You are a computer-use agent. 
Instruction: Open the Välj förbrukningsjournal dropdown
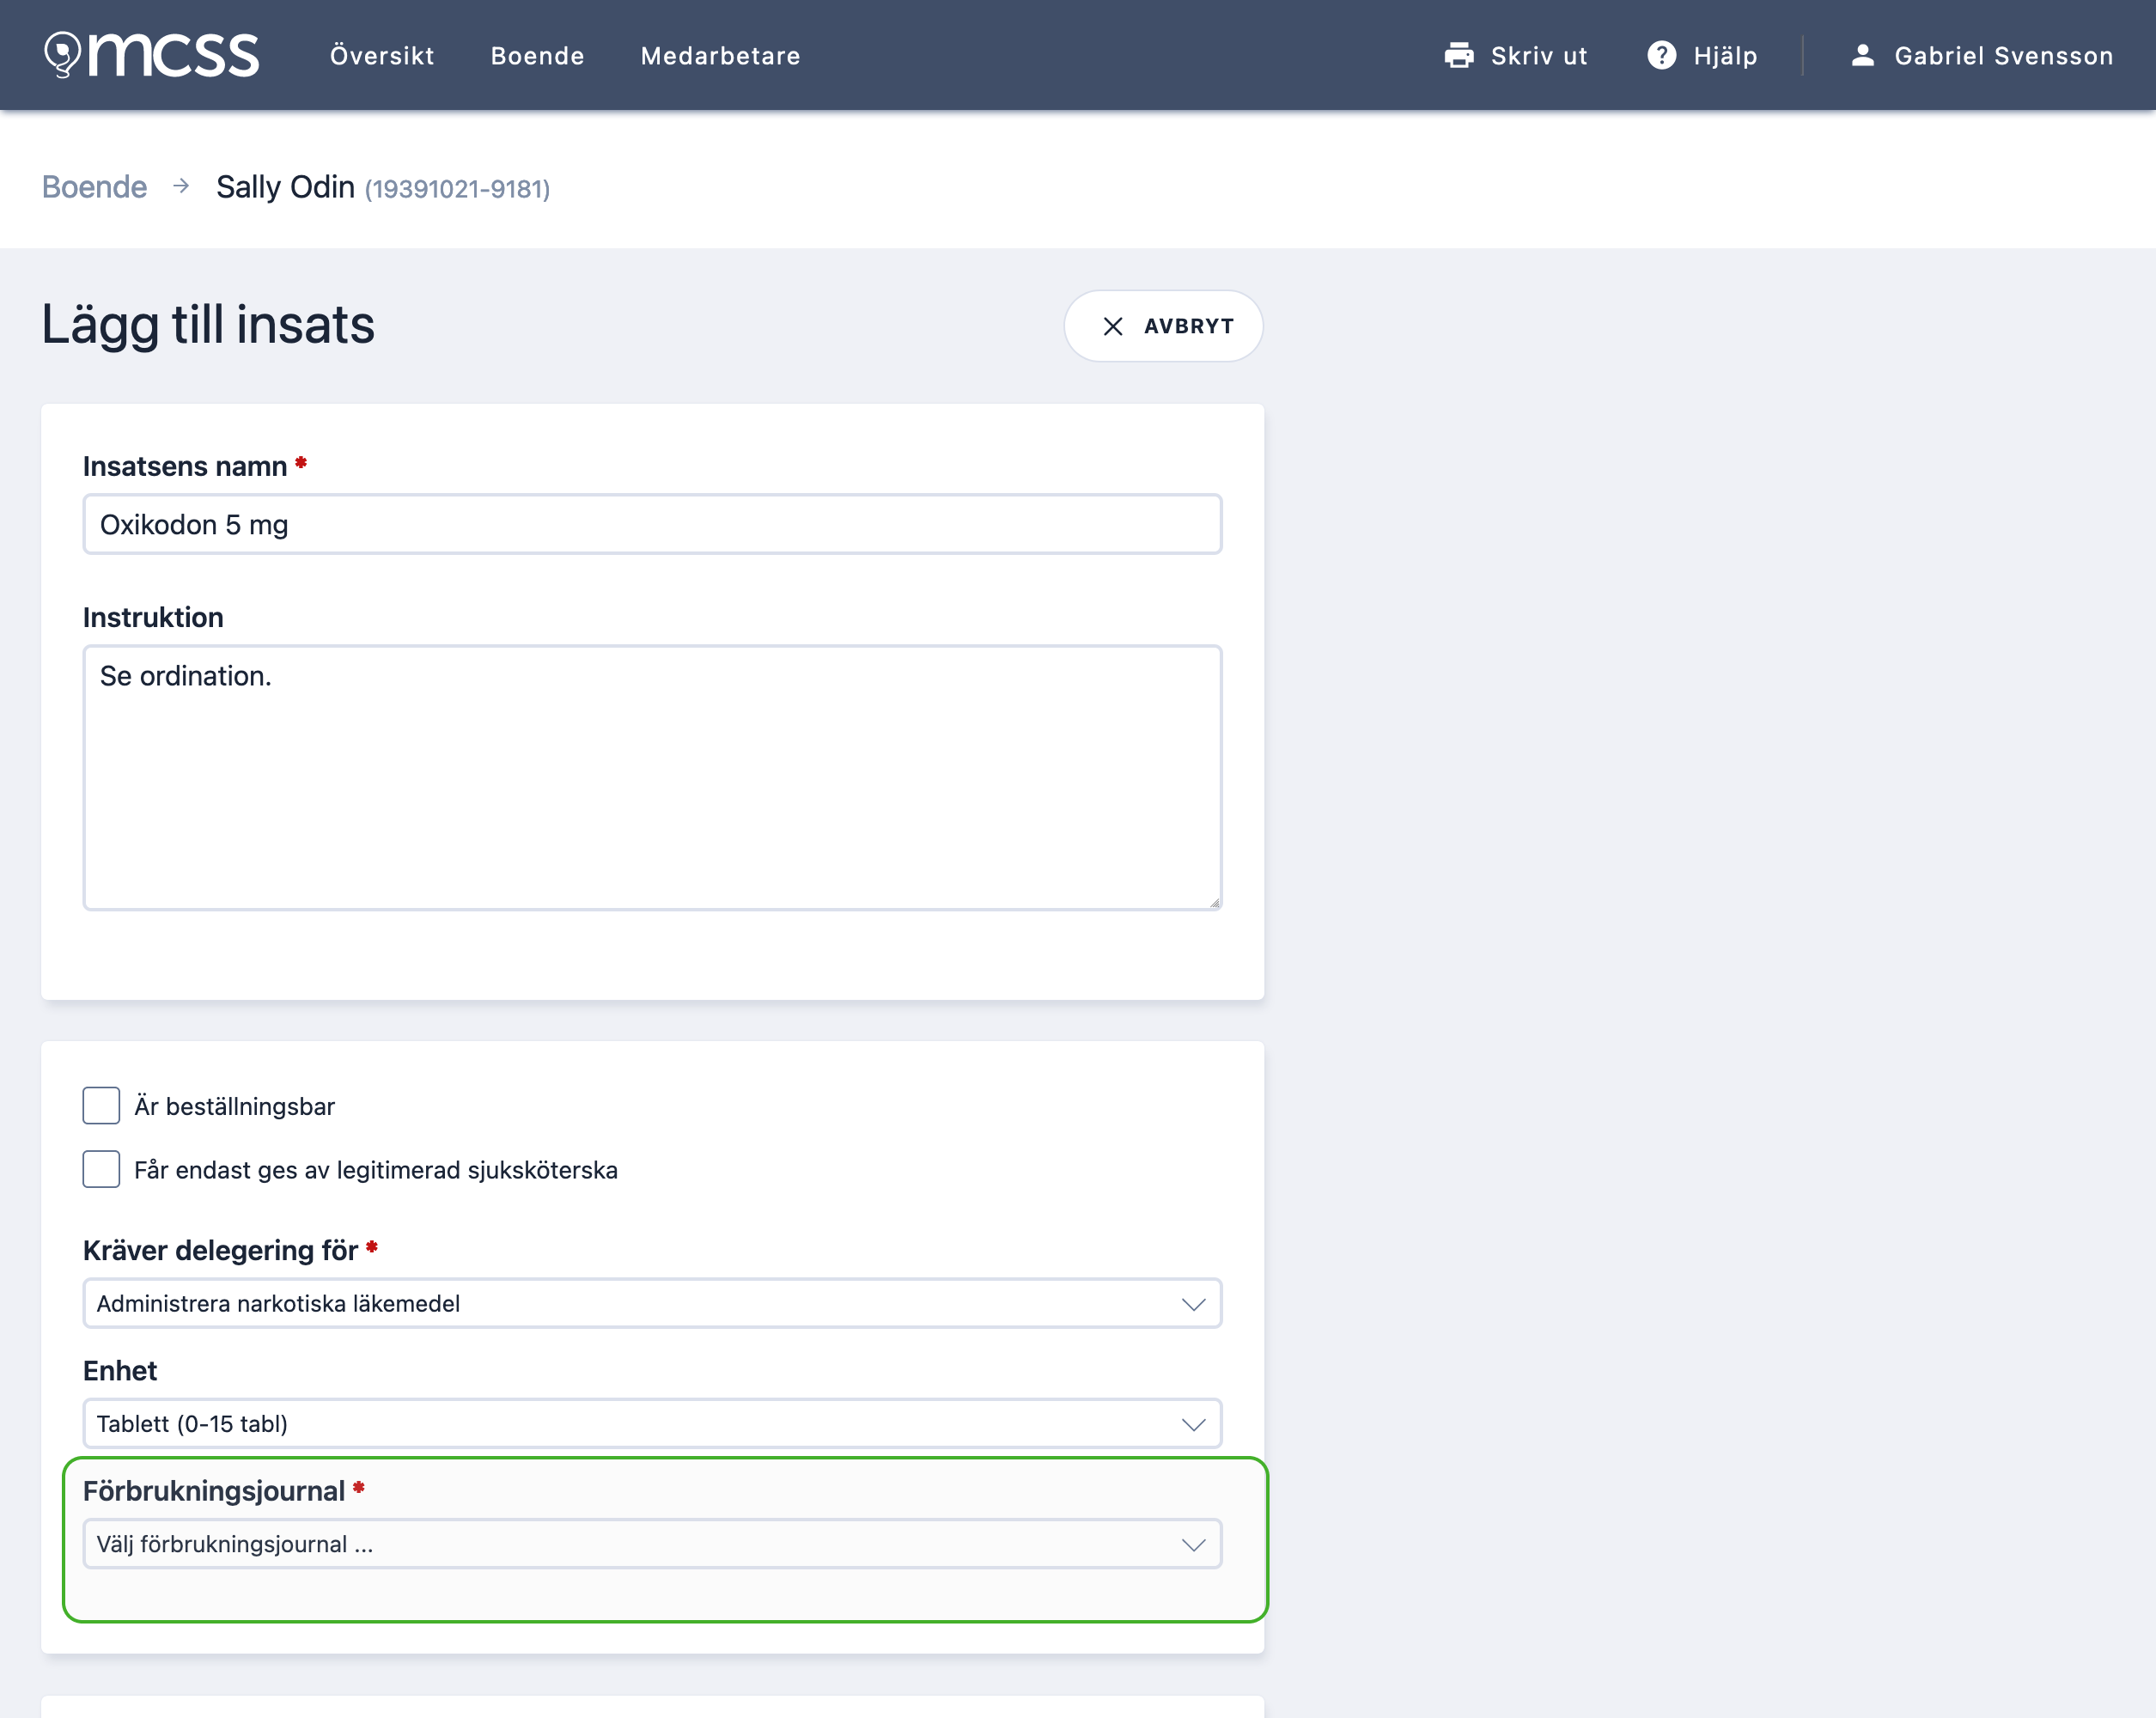click(x=652, y=1544)
